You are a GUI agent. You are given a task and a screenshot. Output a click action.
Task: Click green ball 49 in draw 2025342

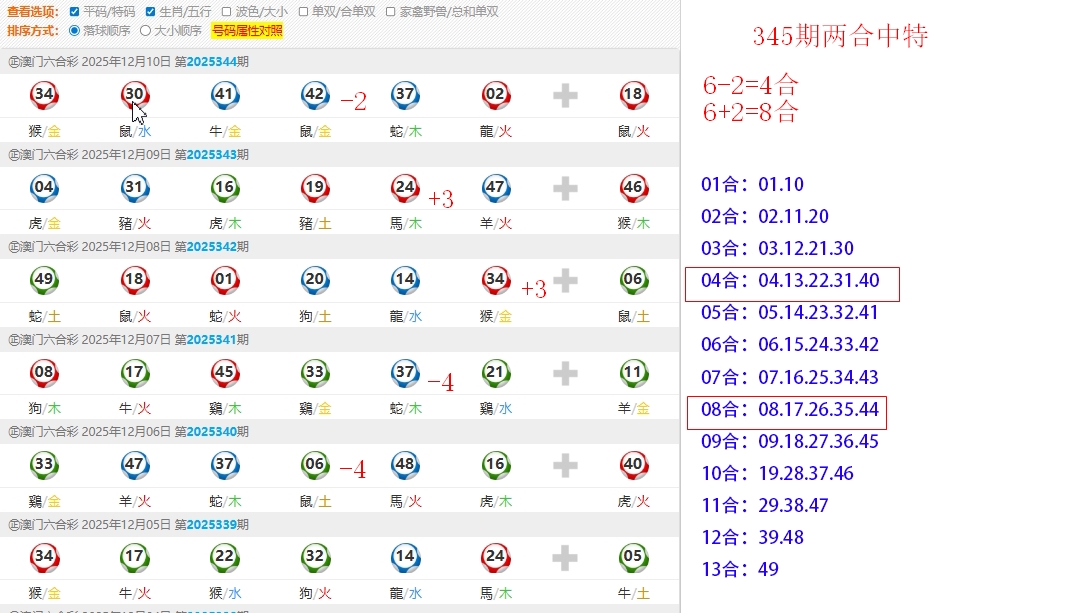pyautogui.click(x=44, y=281)
